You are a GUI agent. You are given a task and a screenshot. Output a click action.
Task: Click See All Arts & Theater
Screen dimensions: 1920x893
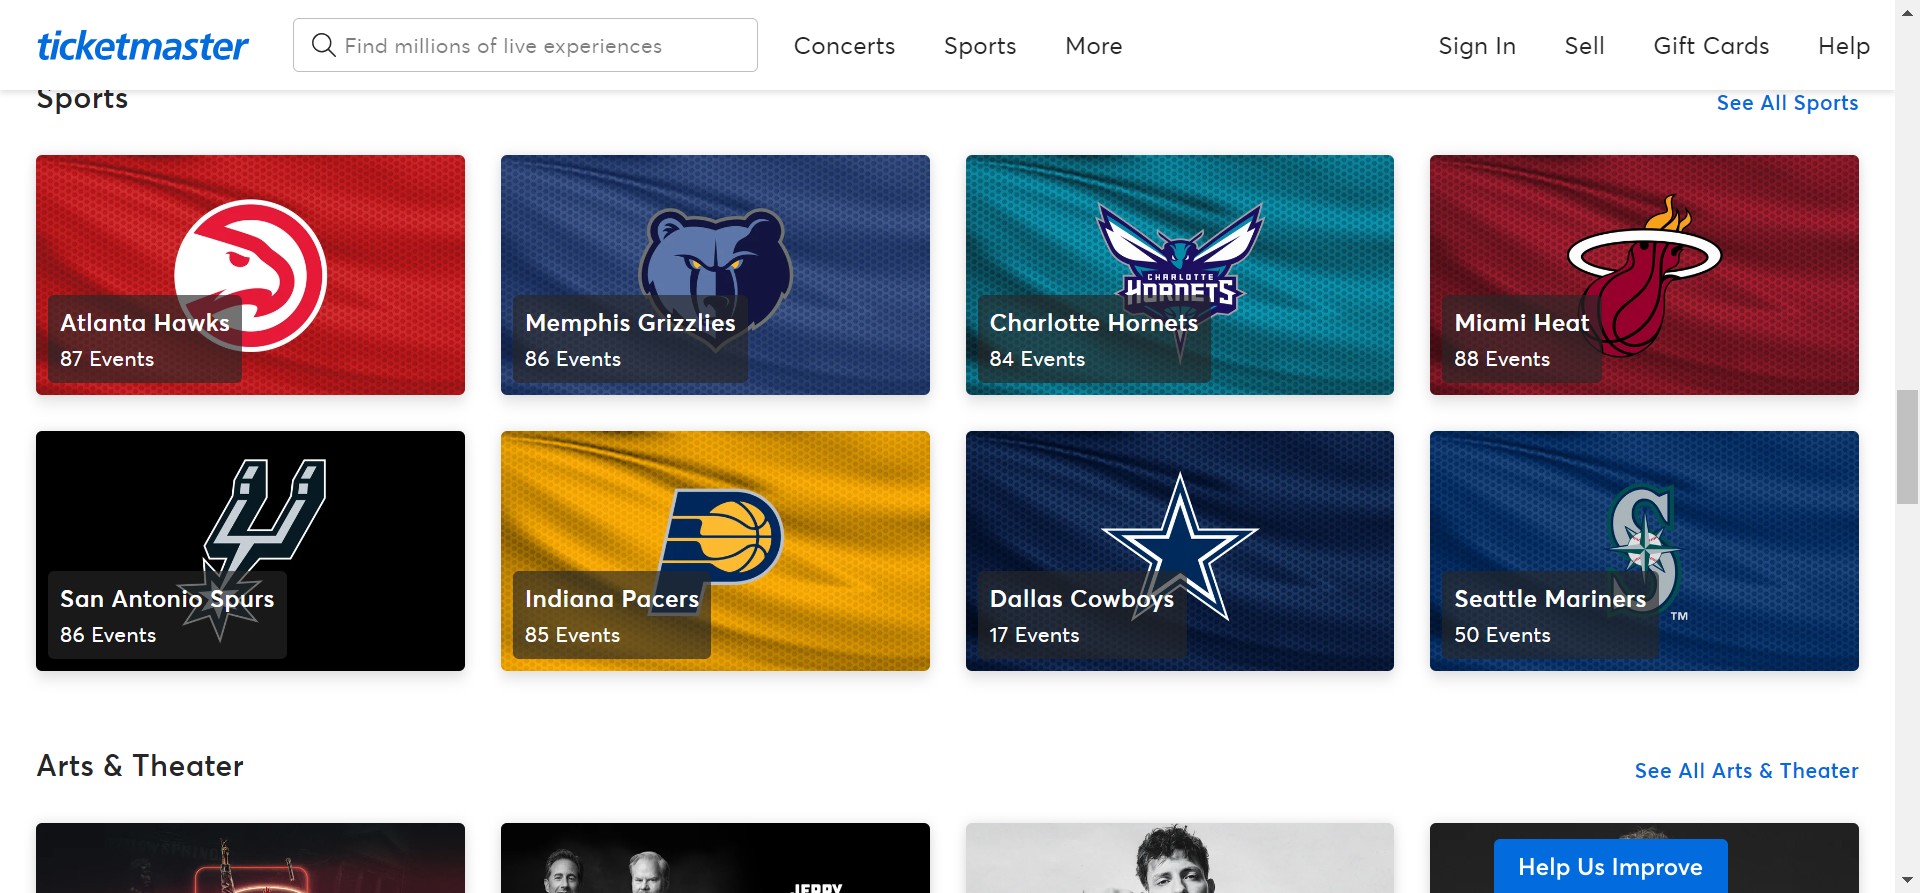coord(1746,771)
